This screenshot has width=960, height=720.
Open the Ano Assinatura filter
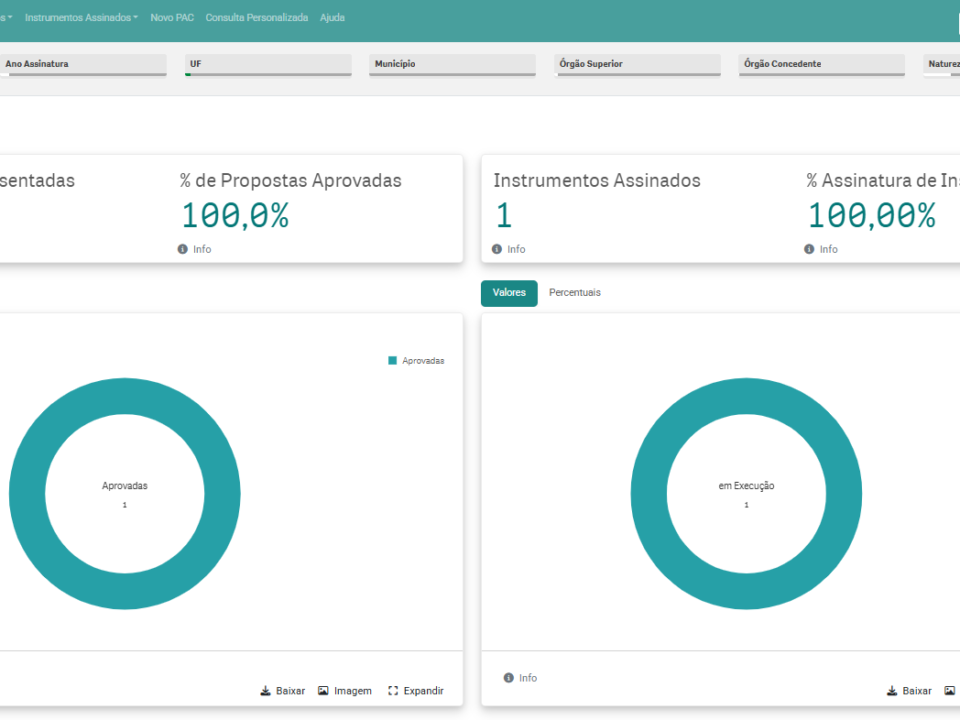83,65
